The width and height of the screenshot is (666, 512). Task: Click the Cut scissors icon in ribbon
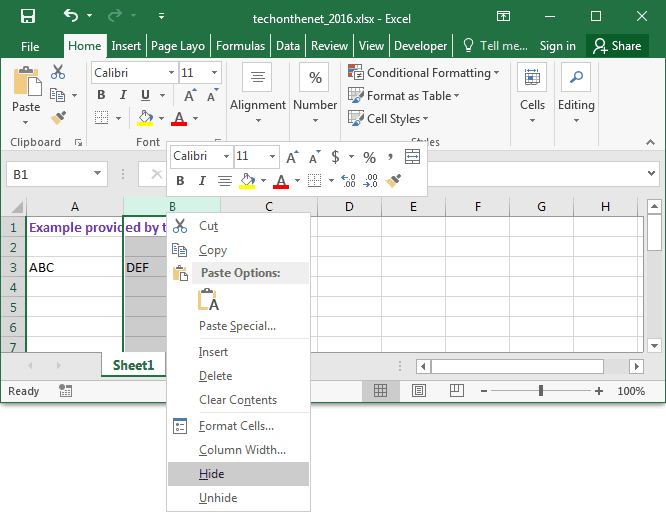click(58, 73)
